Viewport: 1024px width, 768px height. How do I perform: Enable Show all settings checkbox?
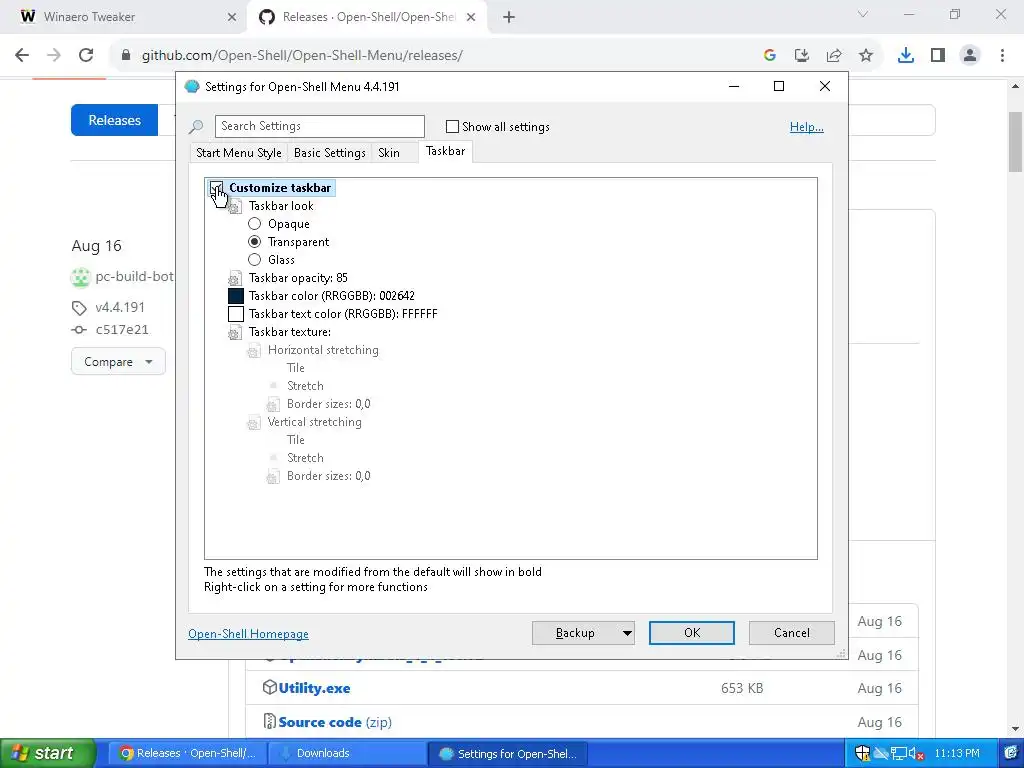click(x=452, y=127)
